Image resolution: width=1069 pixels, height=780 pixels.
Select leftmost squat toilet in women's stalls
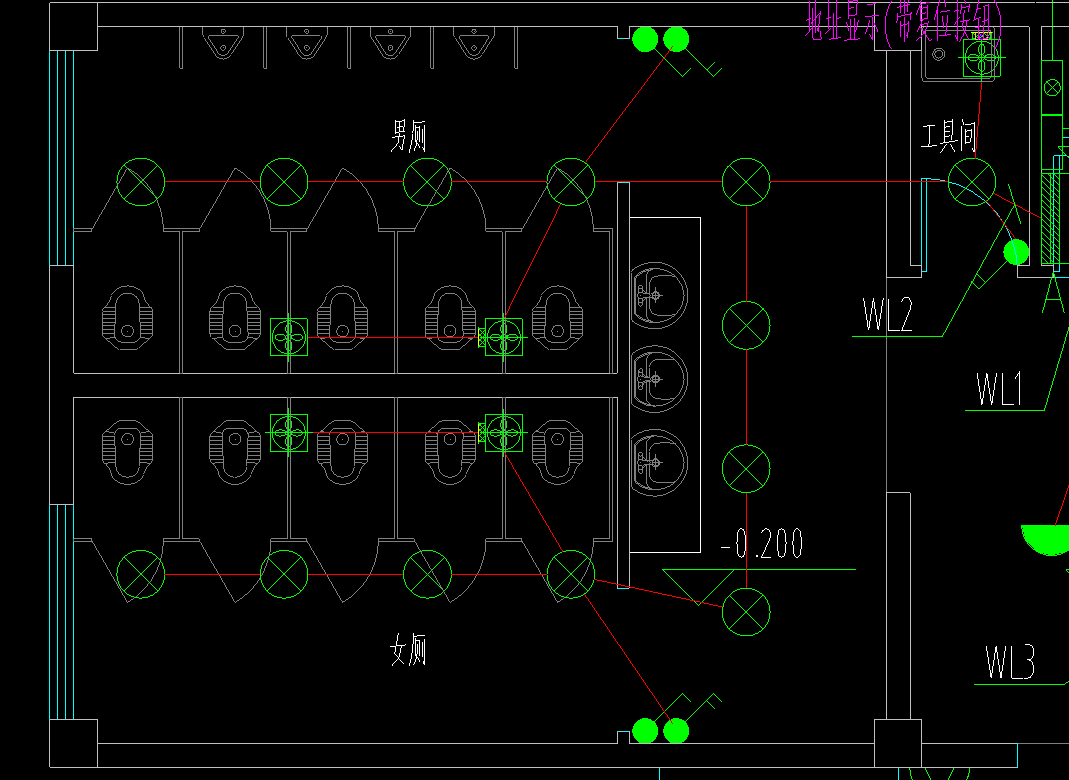coord(127,453)
